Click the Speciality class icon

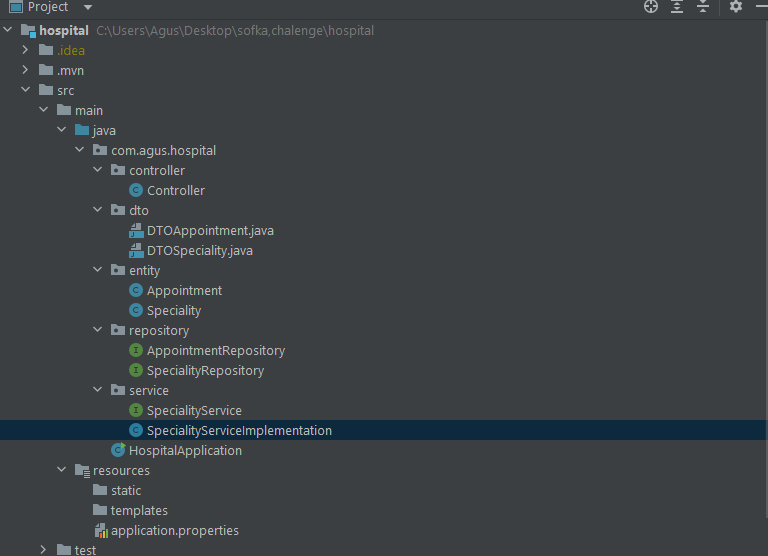click(136, 310)
